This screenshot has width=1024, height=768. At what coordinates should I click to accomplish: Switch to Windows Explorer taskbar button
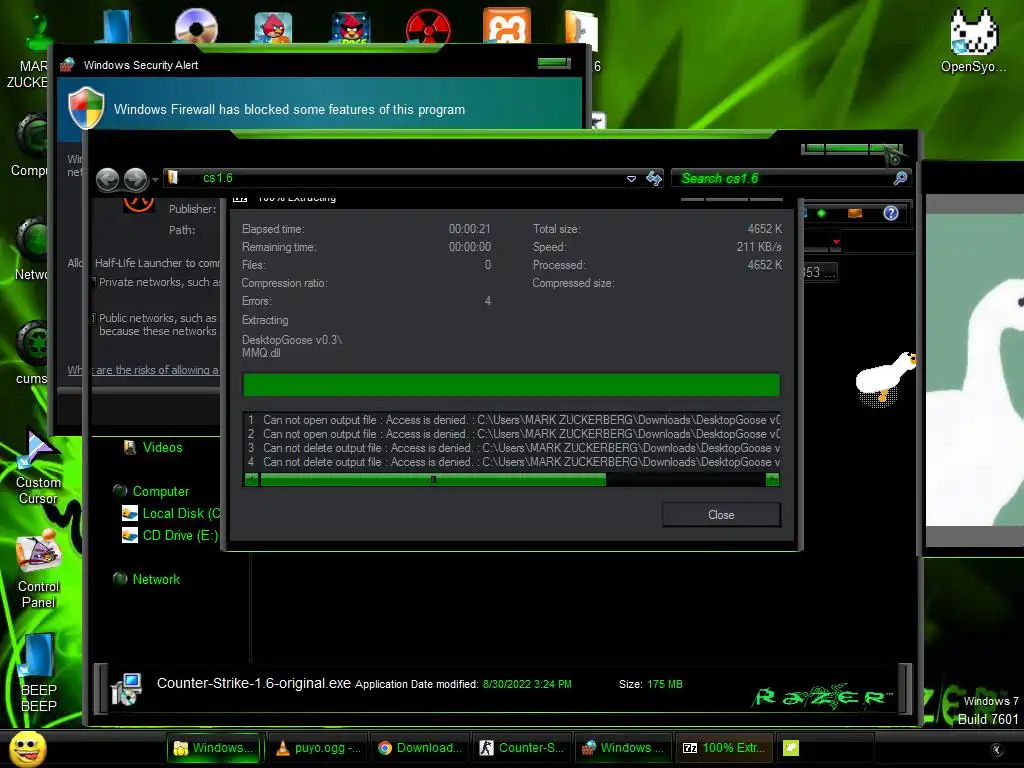[214, 748]
